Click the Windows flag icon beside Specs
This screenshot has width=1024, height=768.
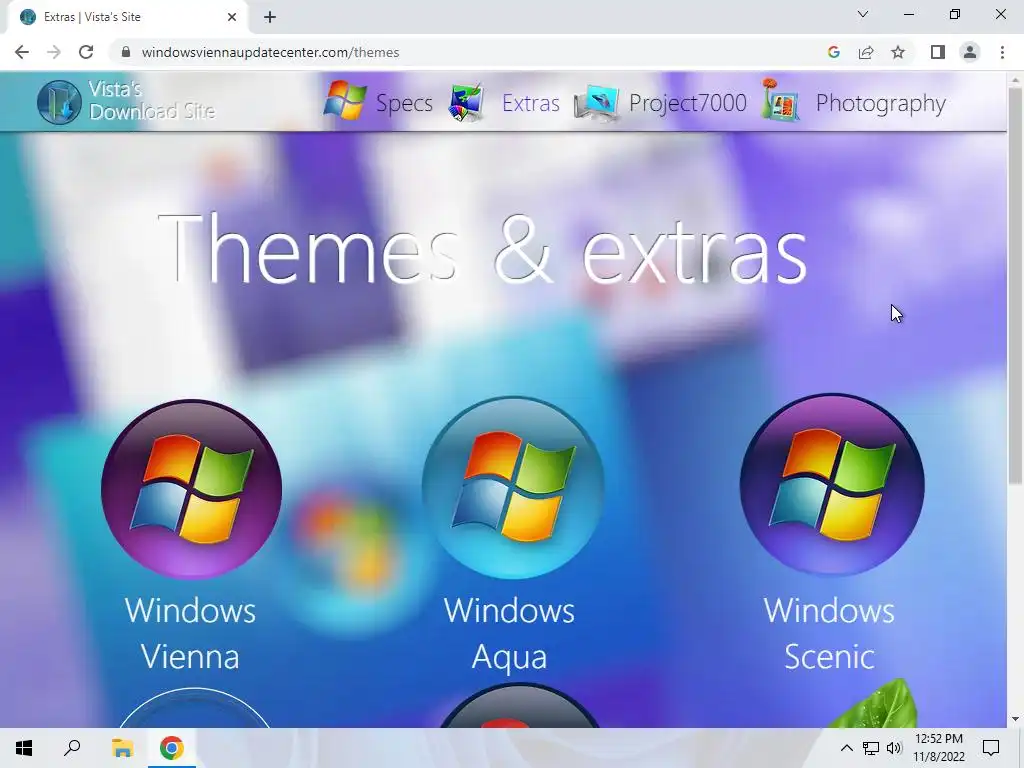coord(345,101)
